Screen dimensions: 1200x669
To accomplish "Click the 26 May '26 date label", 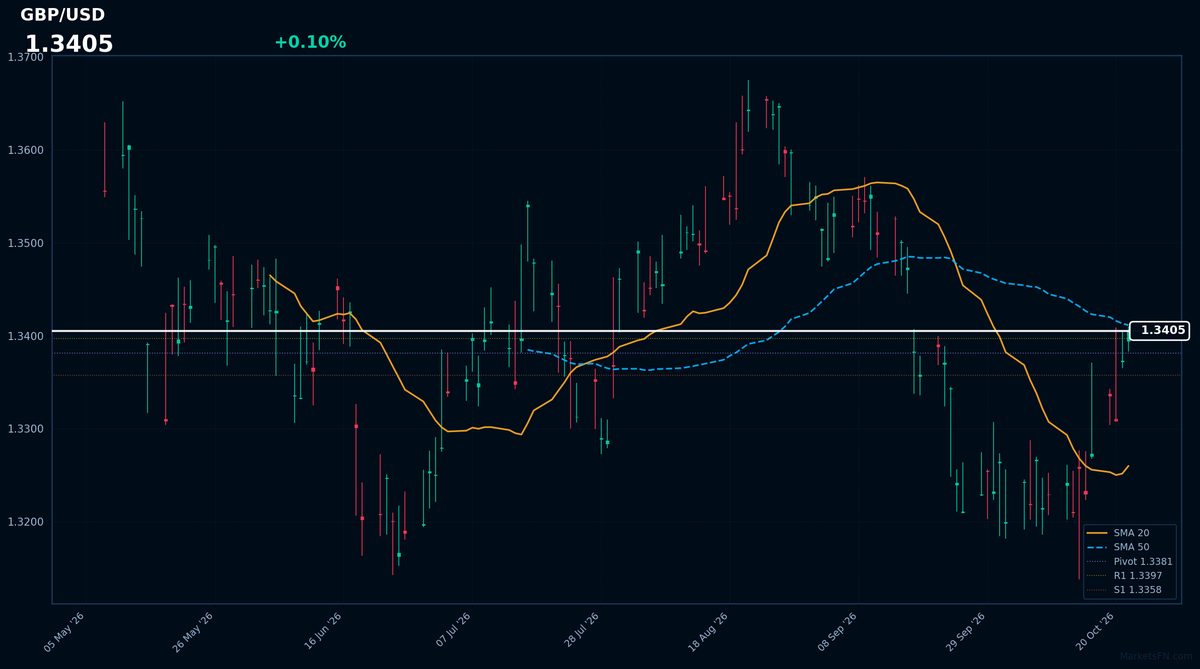I will point(194,632).
